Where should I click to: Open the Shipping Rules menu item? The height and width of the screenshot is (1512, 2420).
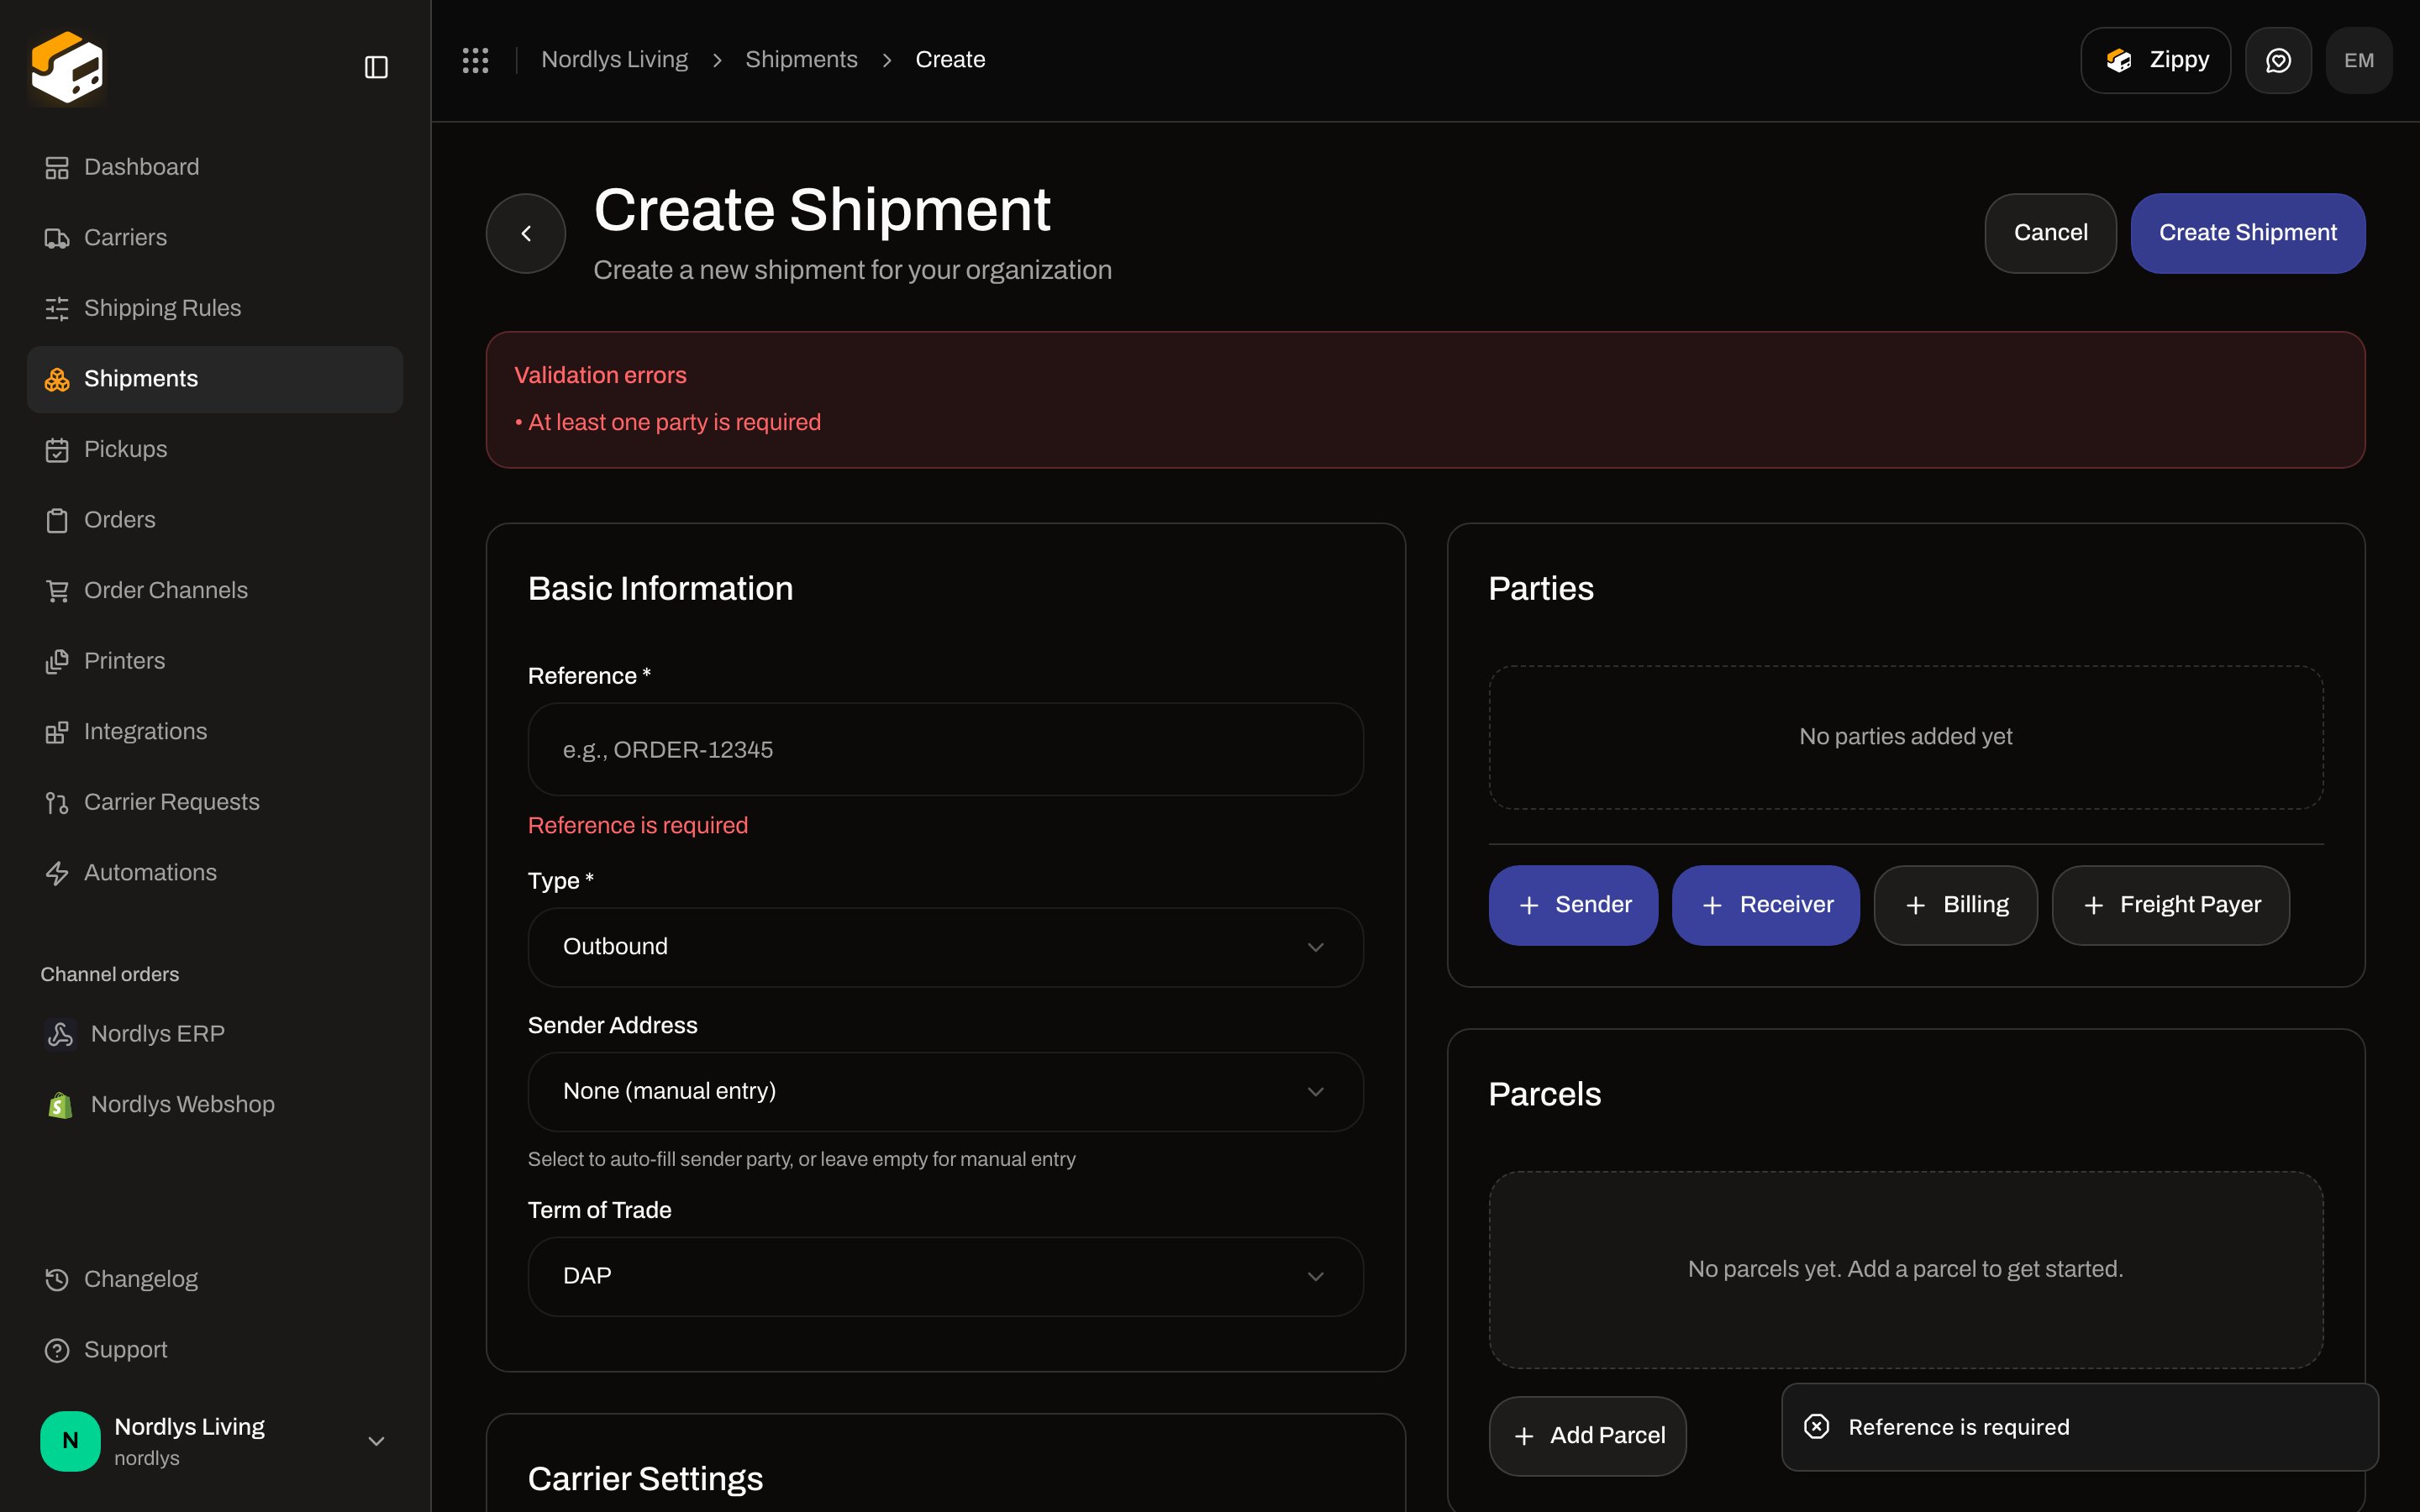(x=215, y=308)
